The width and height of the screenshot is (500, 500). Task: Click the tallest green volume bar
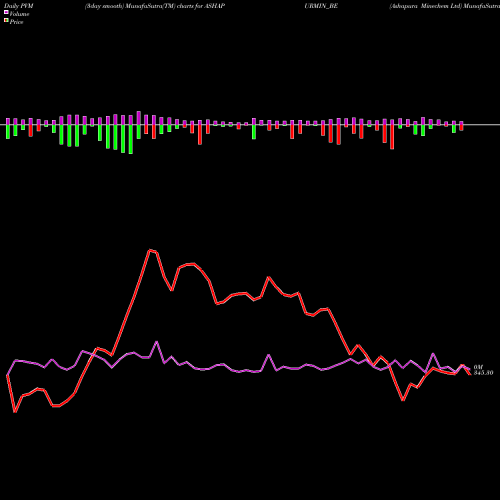(131, 139)
